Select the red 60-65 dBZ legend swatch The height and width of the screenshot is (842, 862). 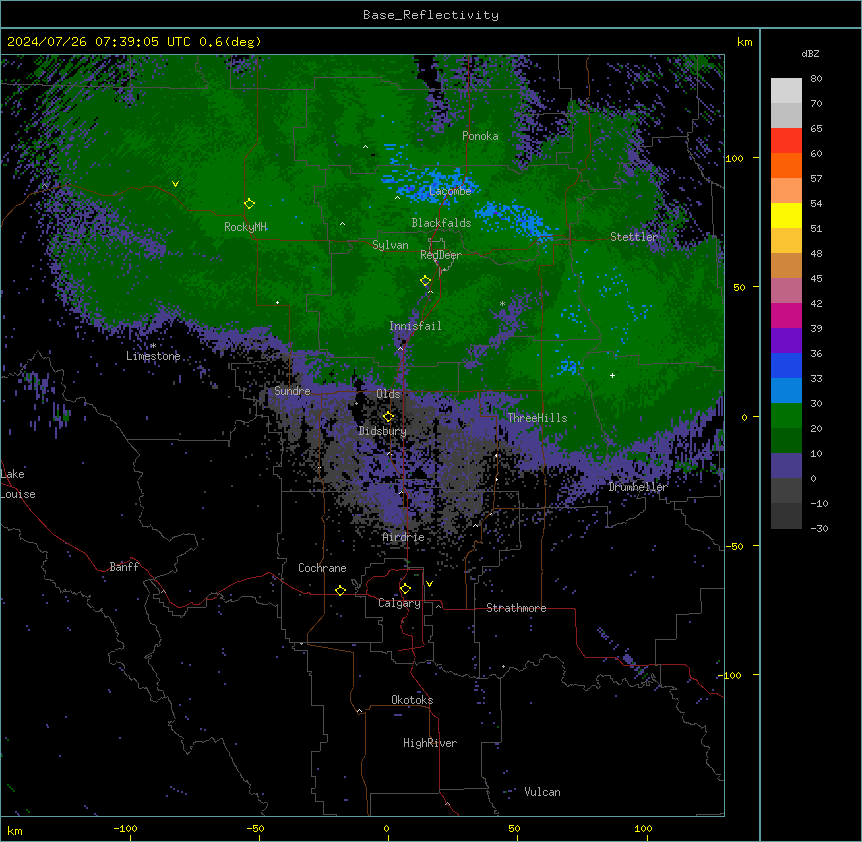[x=786, y=141]
